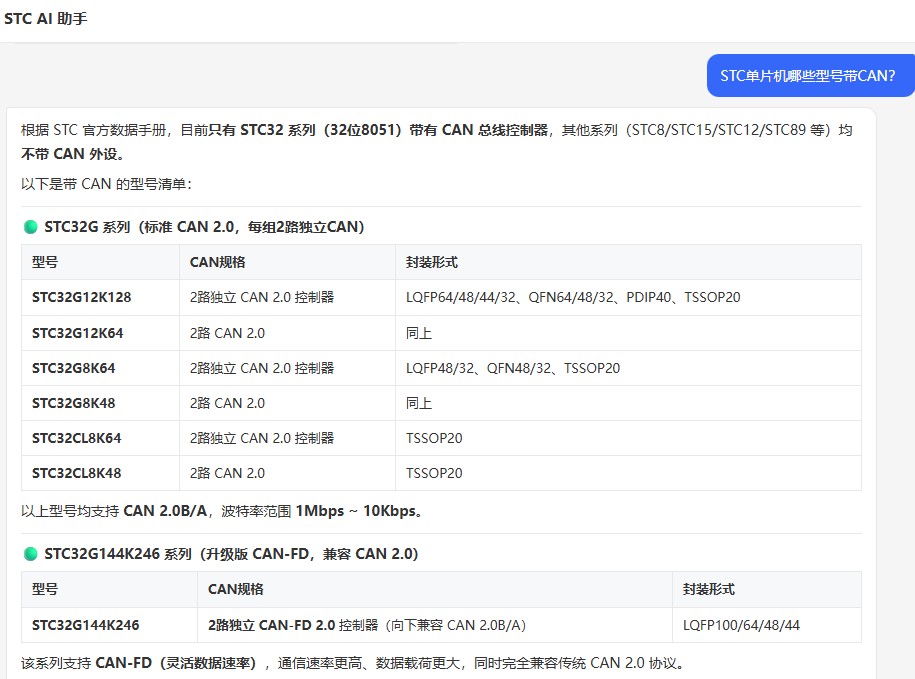Click the line 以下是带 CAN 的型号清单
The height and width of the screenshot is (679, 915).
[x=106, y=184]
